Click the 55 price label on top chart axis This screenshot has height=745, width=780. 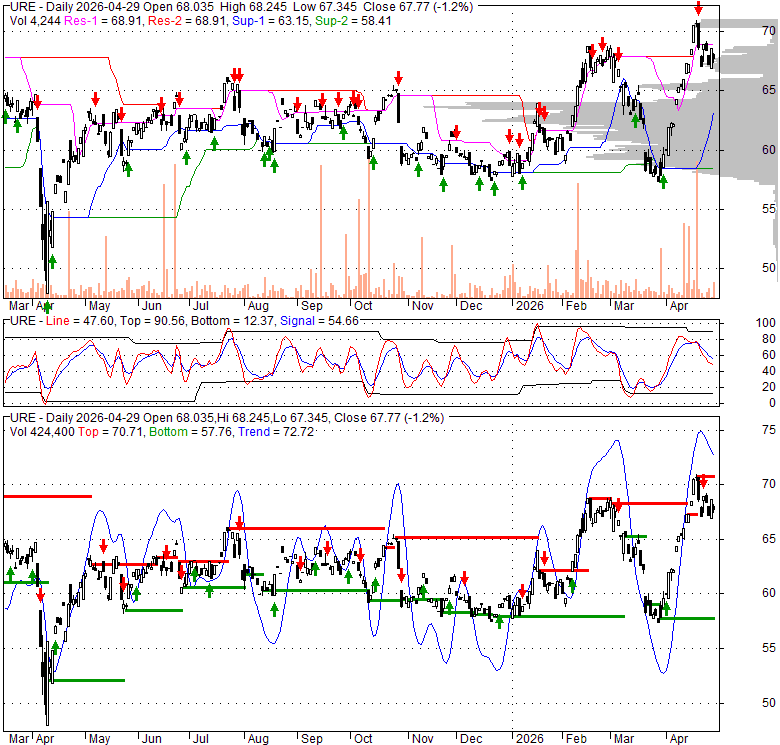click(x=769, y=208)
